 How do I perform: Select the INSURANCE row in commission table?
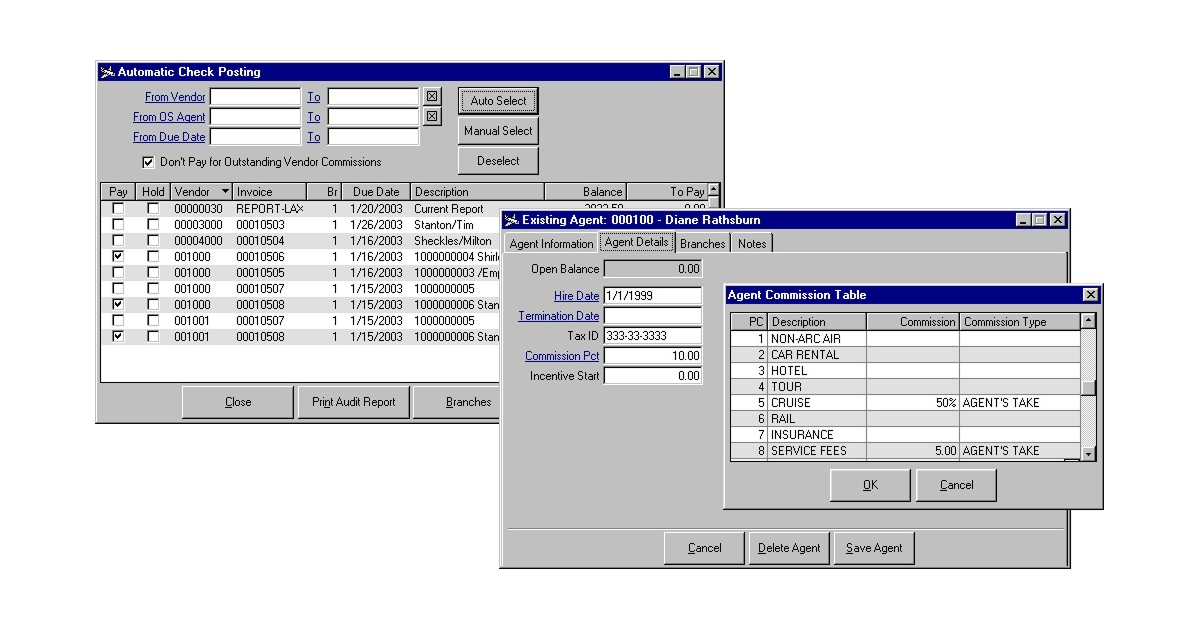click(x=905, y=435)
